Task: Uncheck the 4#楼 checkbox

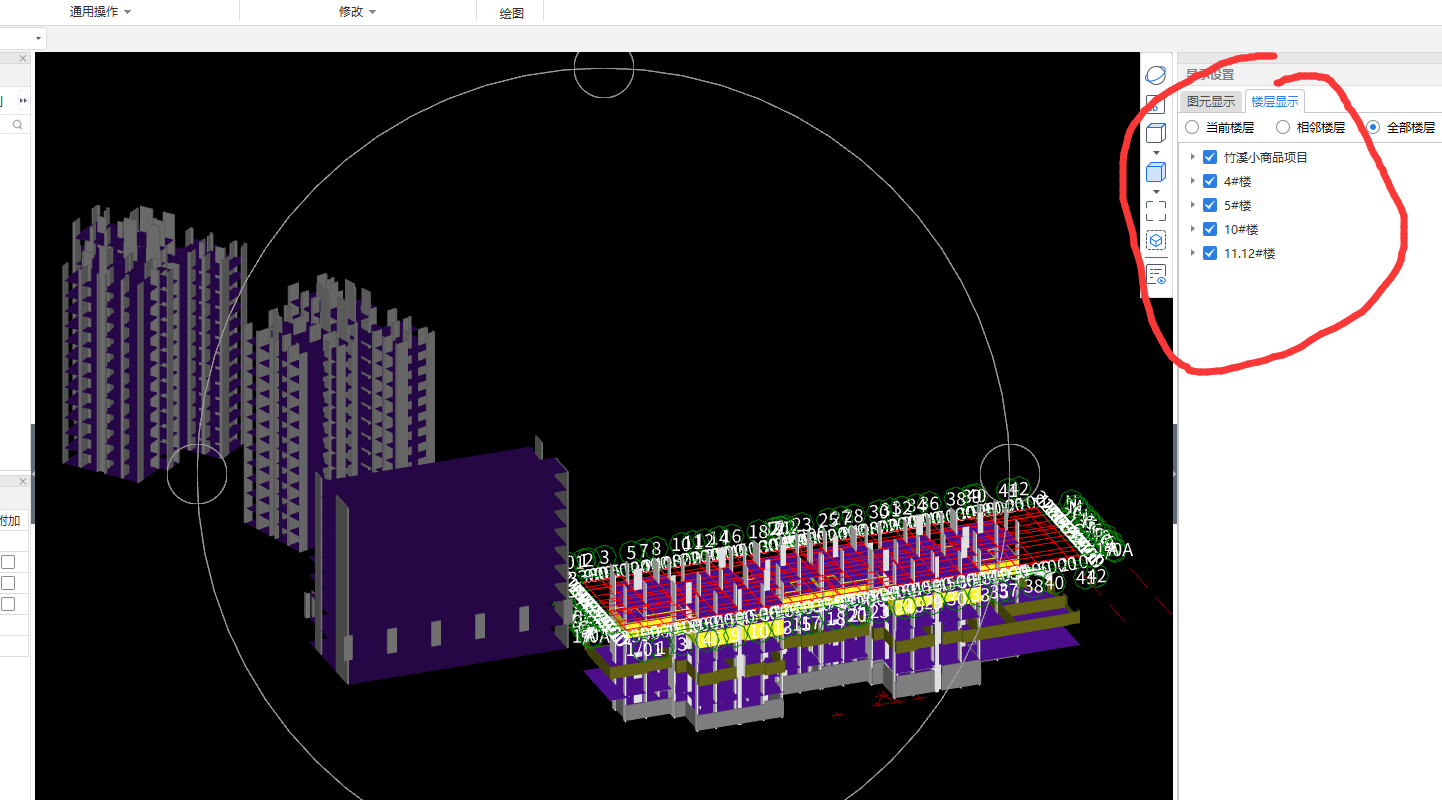Action: coord(1210,181)
